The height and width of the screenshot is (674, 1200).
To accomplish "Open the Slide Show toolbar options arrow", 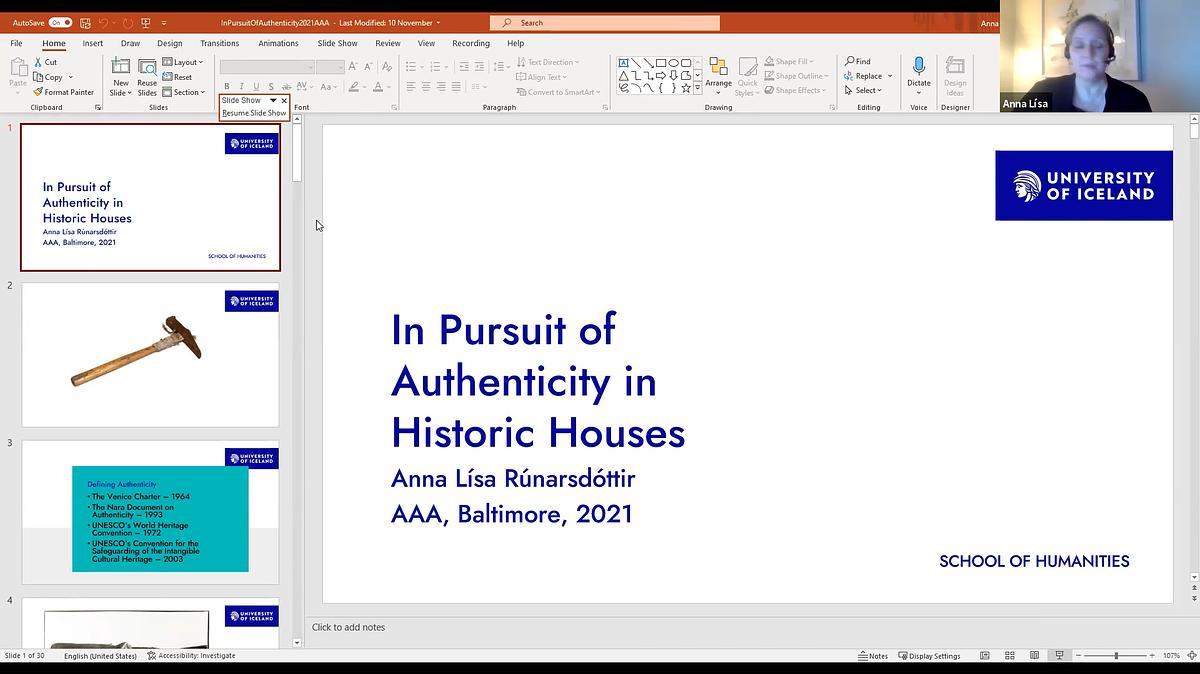I will tap(273, 100).
